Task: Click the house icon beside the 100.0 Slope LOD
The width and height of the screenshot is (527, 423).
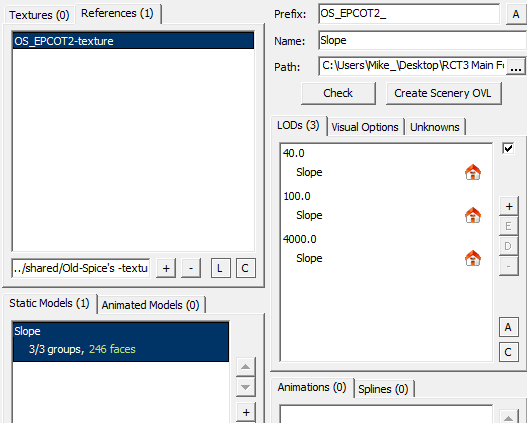Action: click(x=473, y=215)
